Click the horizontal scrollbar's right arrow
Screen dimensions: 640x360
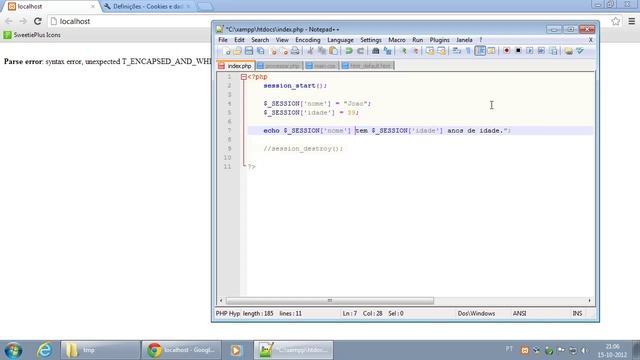[x=589, y=301]
